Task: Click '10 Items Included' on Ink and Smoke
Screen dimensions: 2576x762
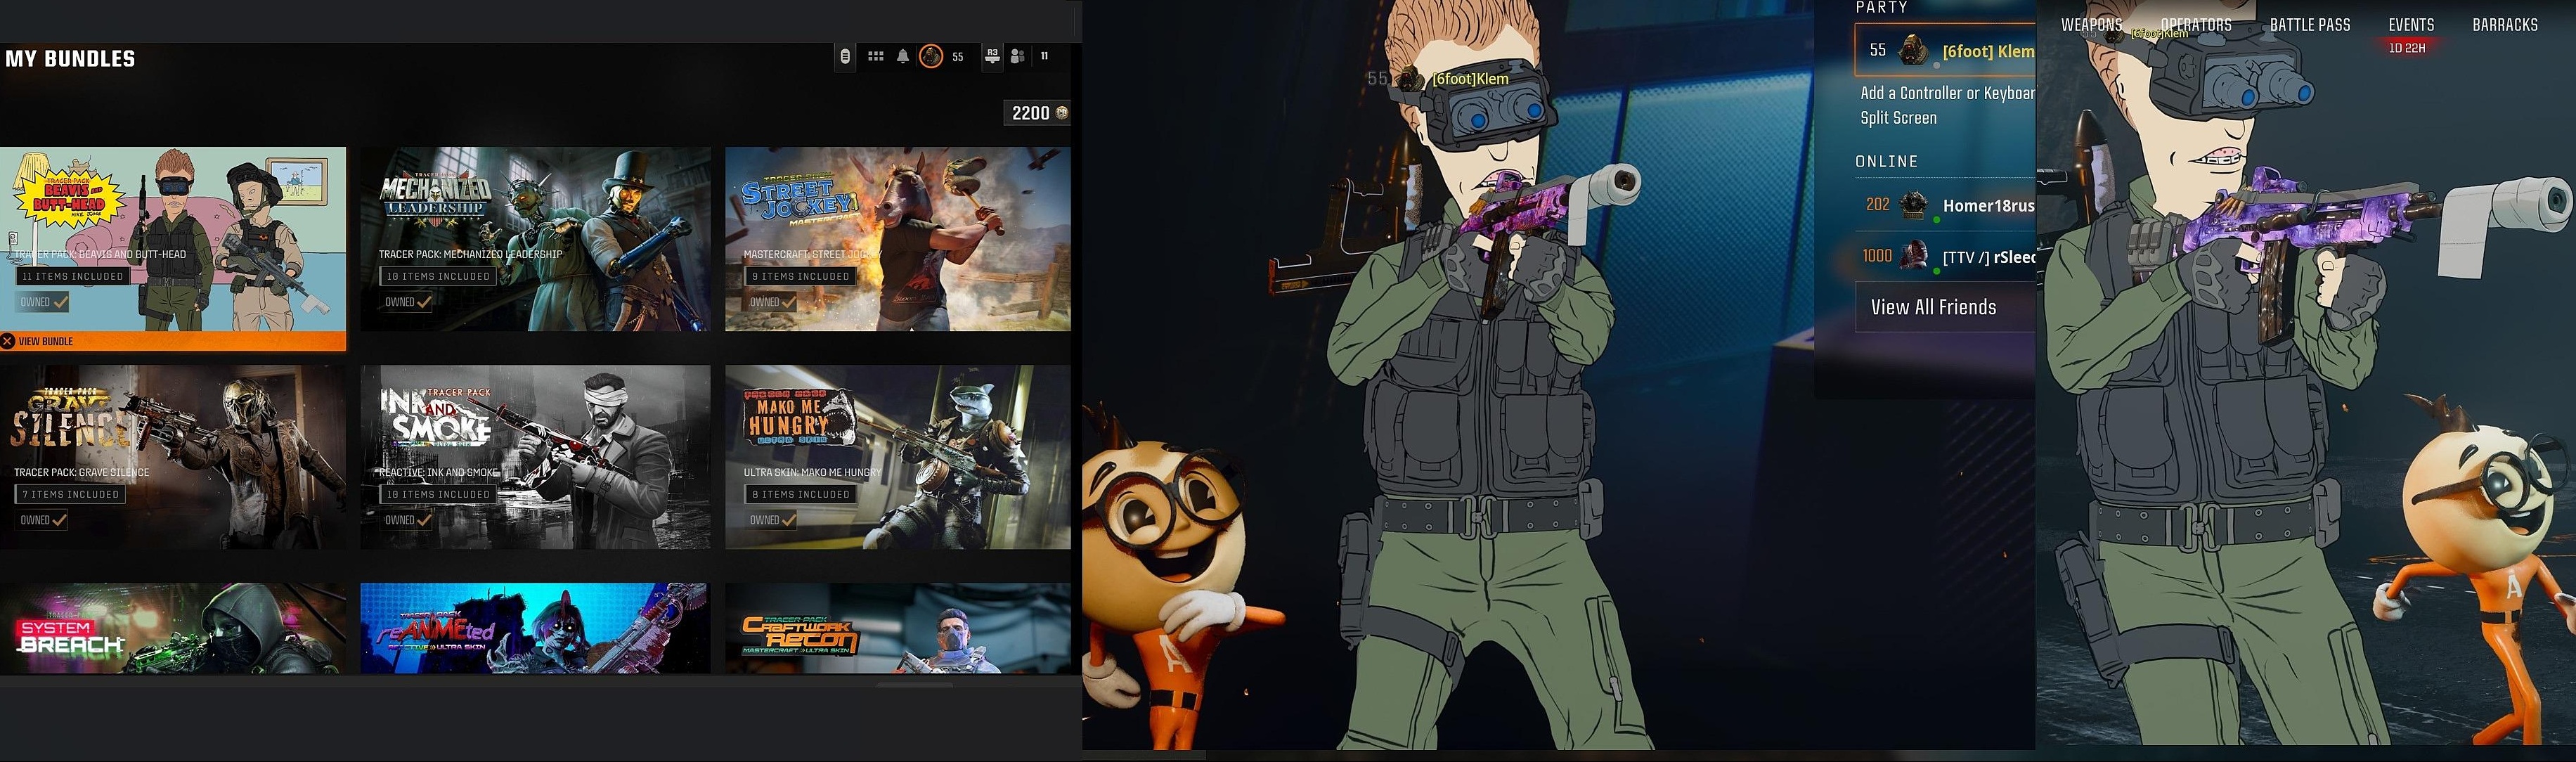Action: tap(438, 495)
